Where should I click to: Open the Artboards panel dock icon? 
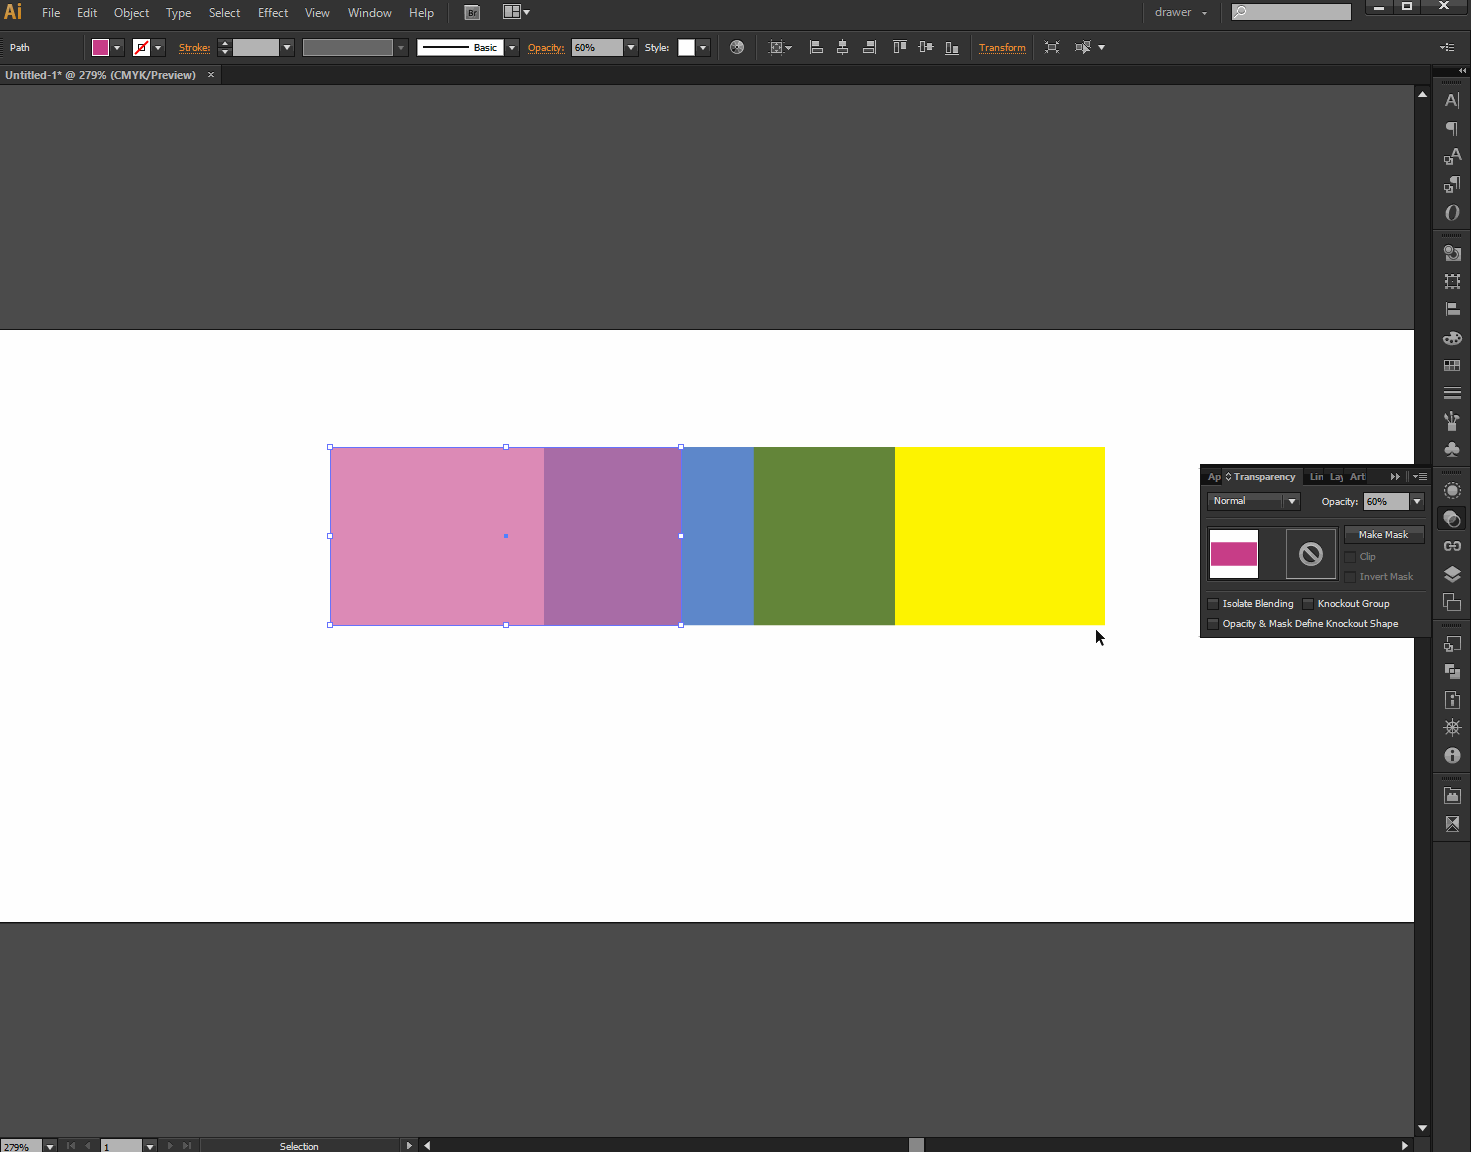(x=1452, y=602)
